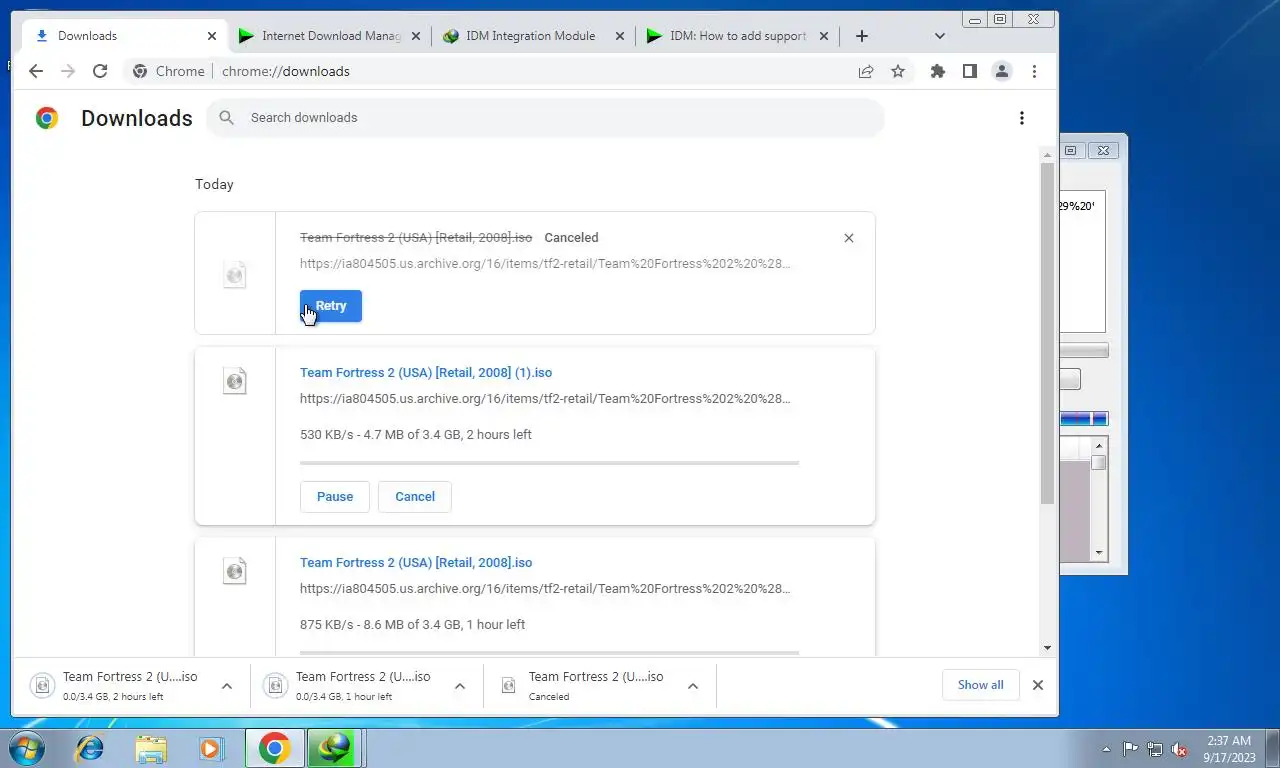Click the file icon of the canceled download
1280x768 pixels.
[235, 275]
